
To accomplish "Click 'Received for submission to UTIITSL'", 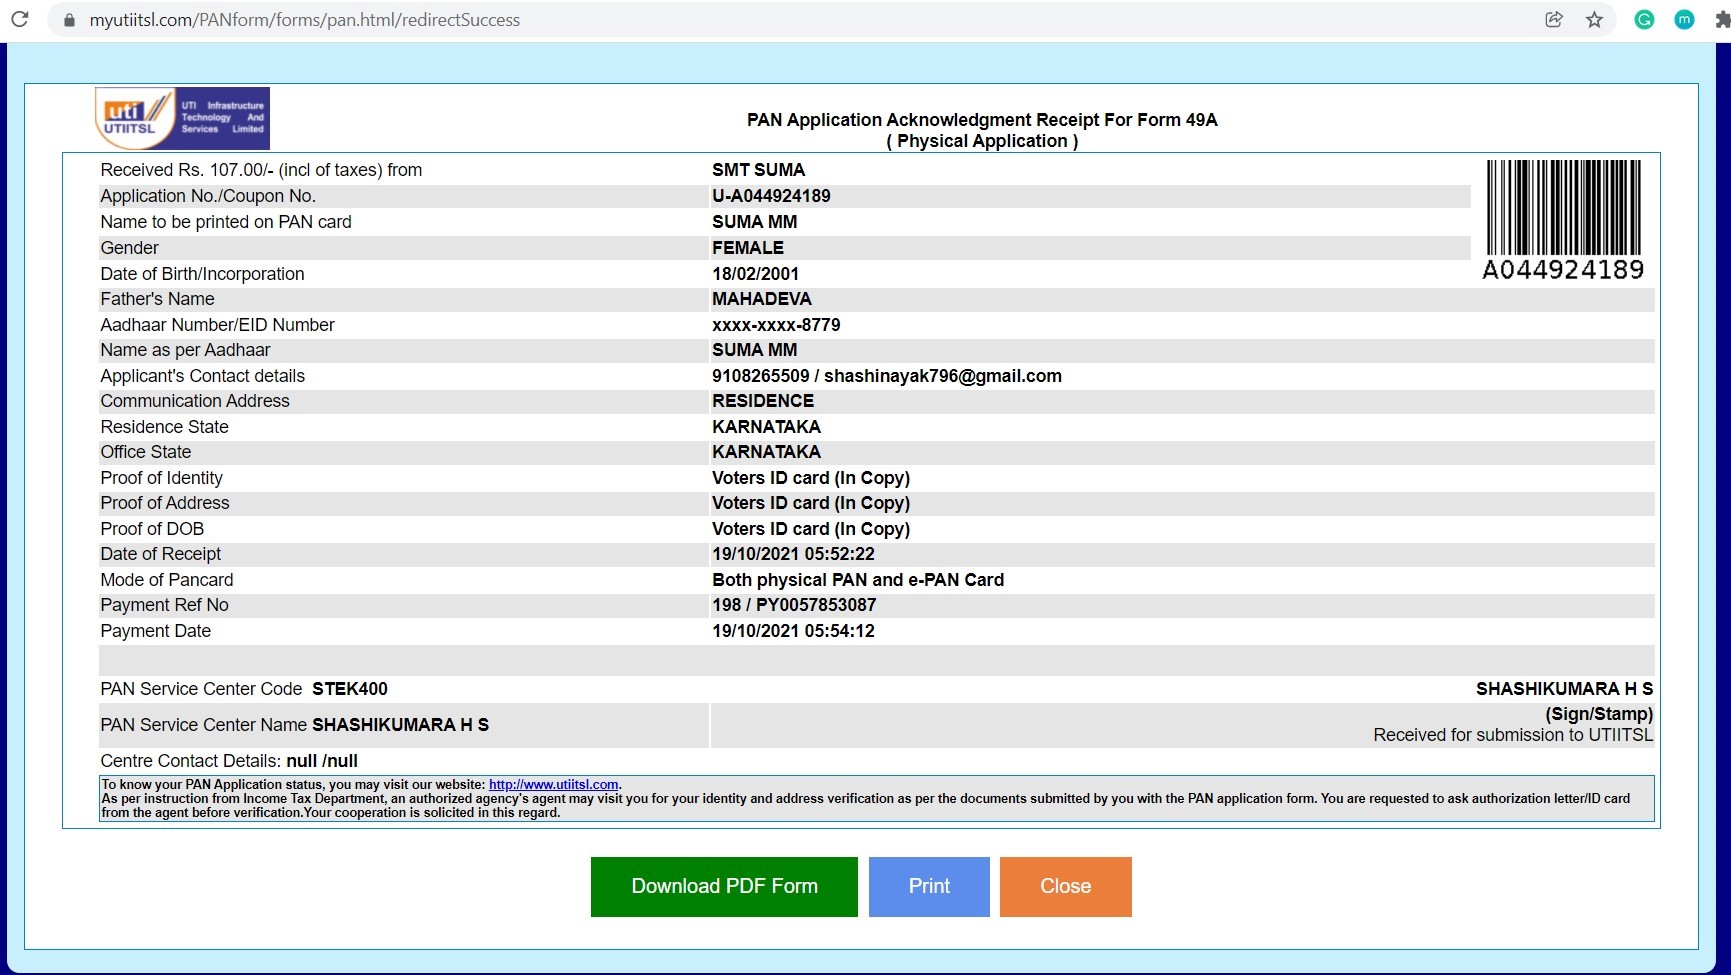I will 1513,735.
